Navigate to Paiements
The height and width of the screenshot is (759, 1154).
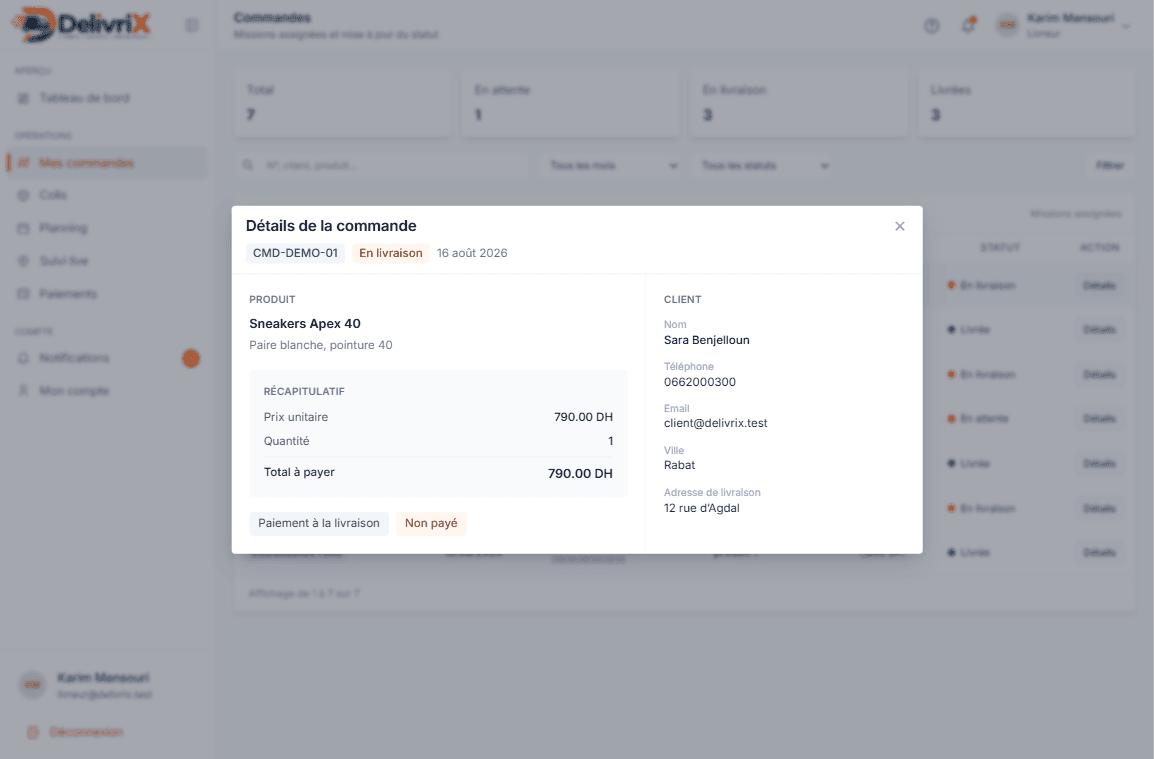tap(107, 294)
